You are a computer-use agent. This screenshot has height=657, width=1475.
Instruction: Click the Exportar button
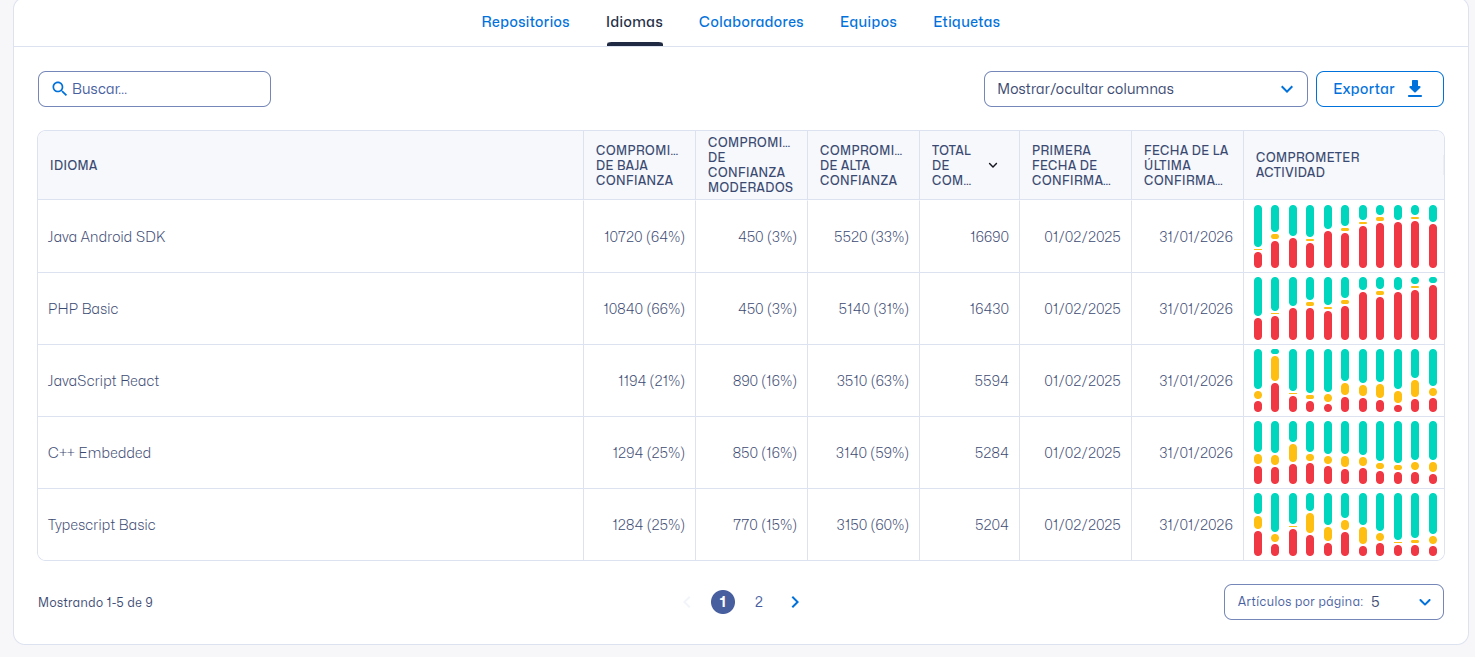point(1378,89)
